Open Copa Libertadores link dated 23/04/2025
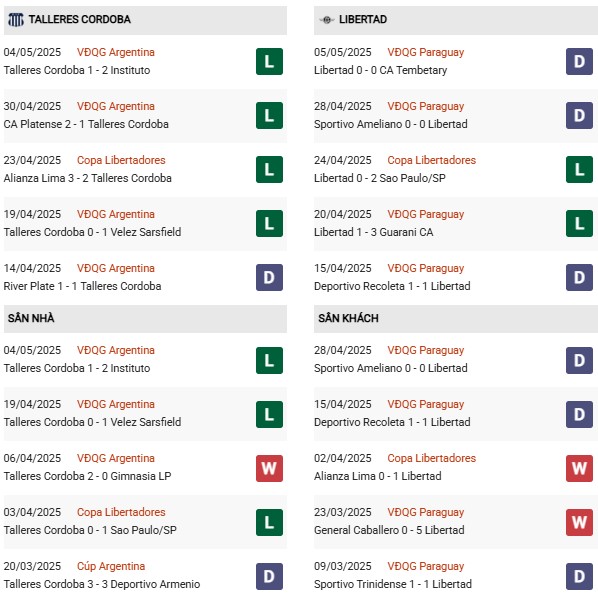This screenshot has width=598, height=596. pos(121,160)
